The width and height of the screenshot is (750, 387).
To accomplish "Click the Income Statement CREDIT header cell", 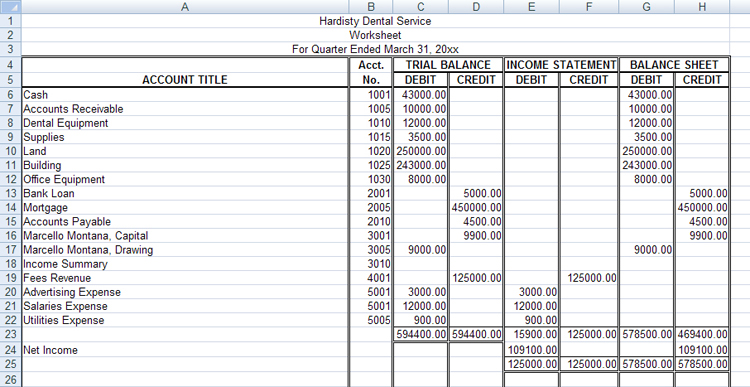I will click(x=589, y=80).
